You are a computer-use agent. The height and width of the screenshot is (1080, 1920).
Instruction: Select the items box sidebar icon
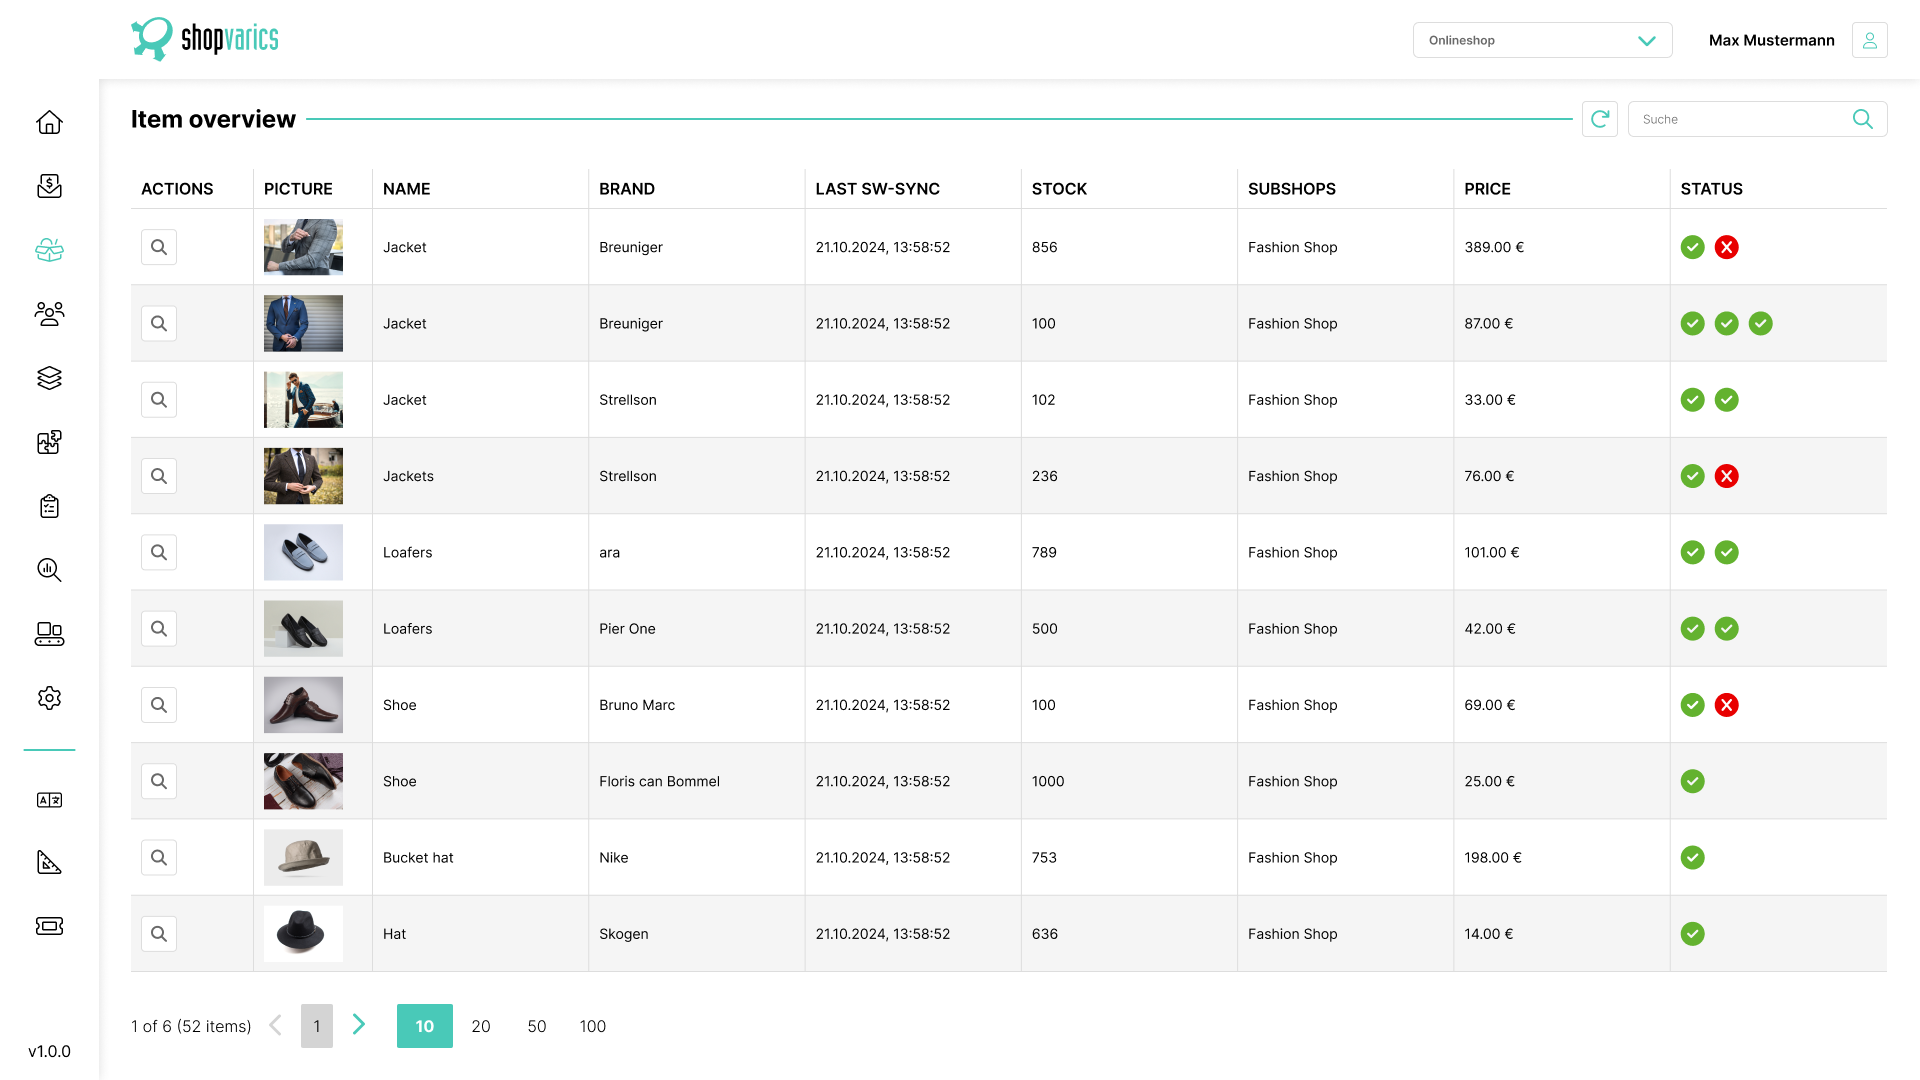pos(49,250)
